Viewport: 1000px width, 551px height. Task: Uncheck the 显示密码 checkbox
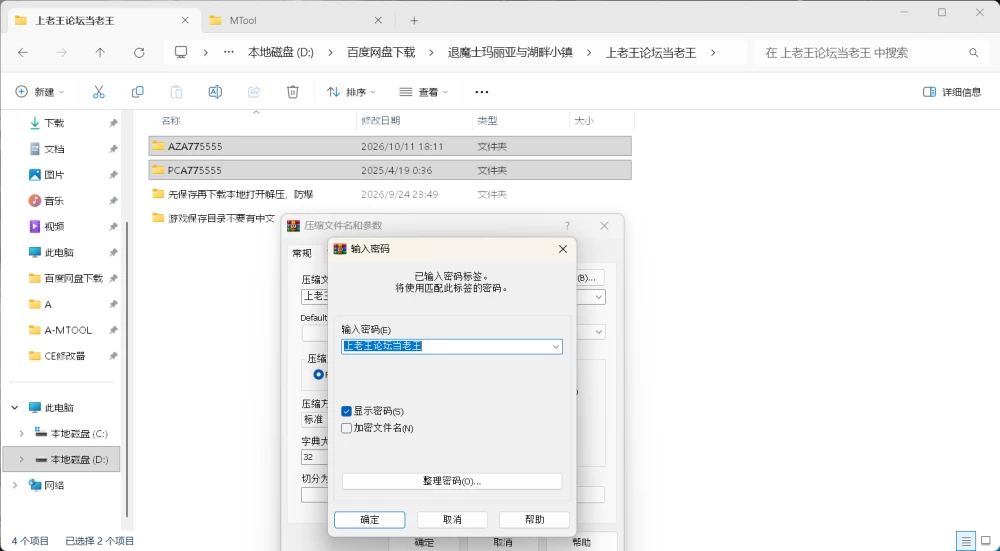pos(346,411)
